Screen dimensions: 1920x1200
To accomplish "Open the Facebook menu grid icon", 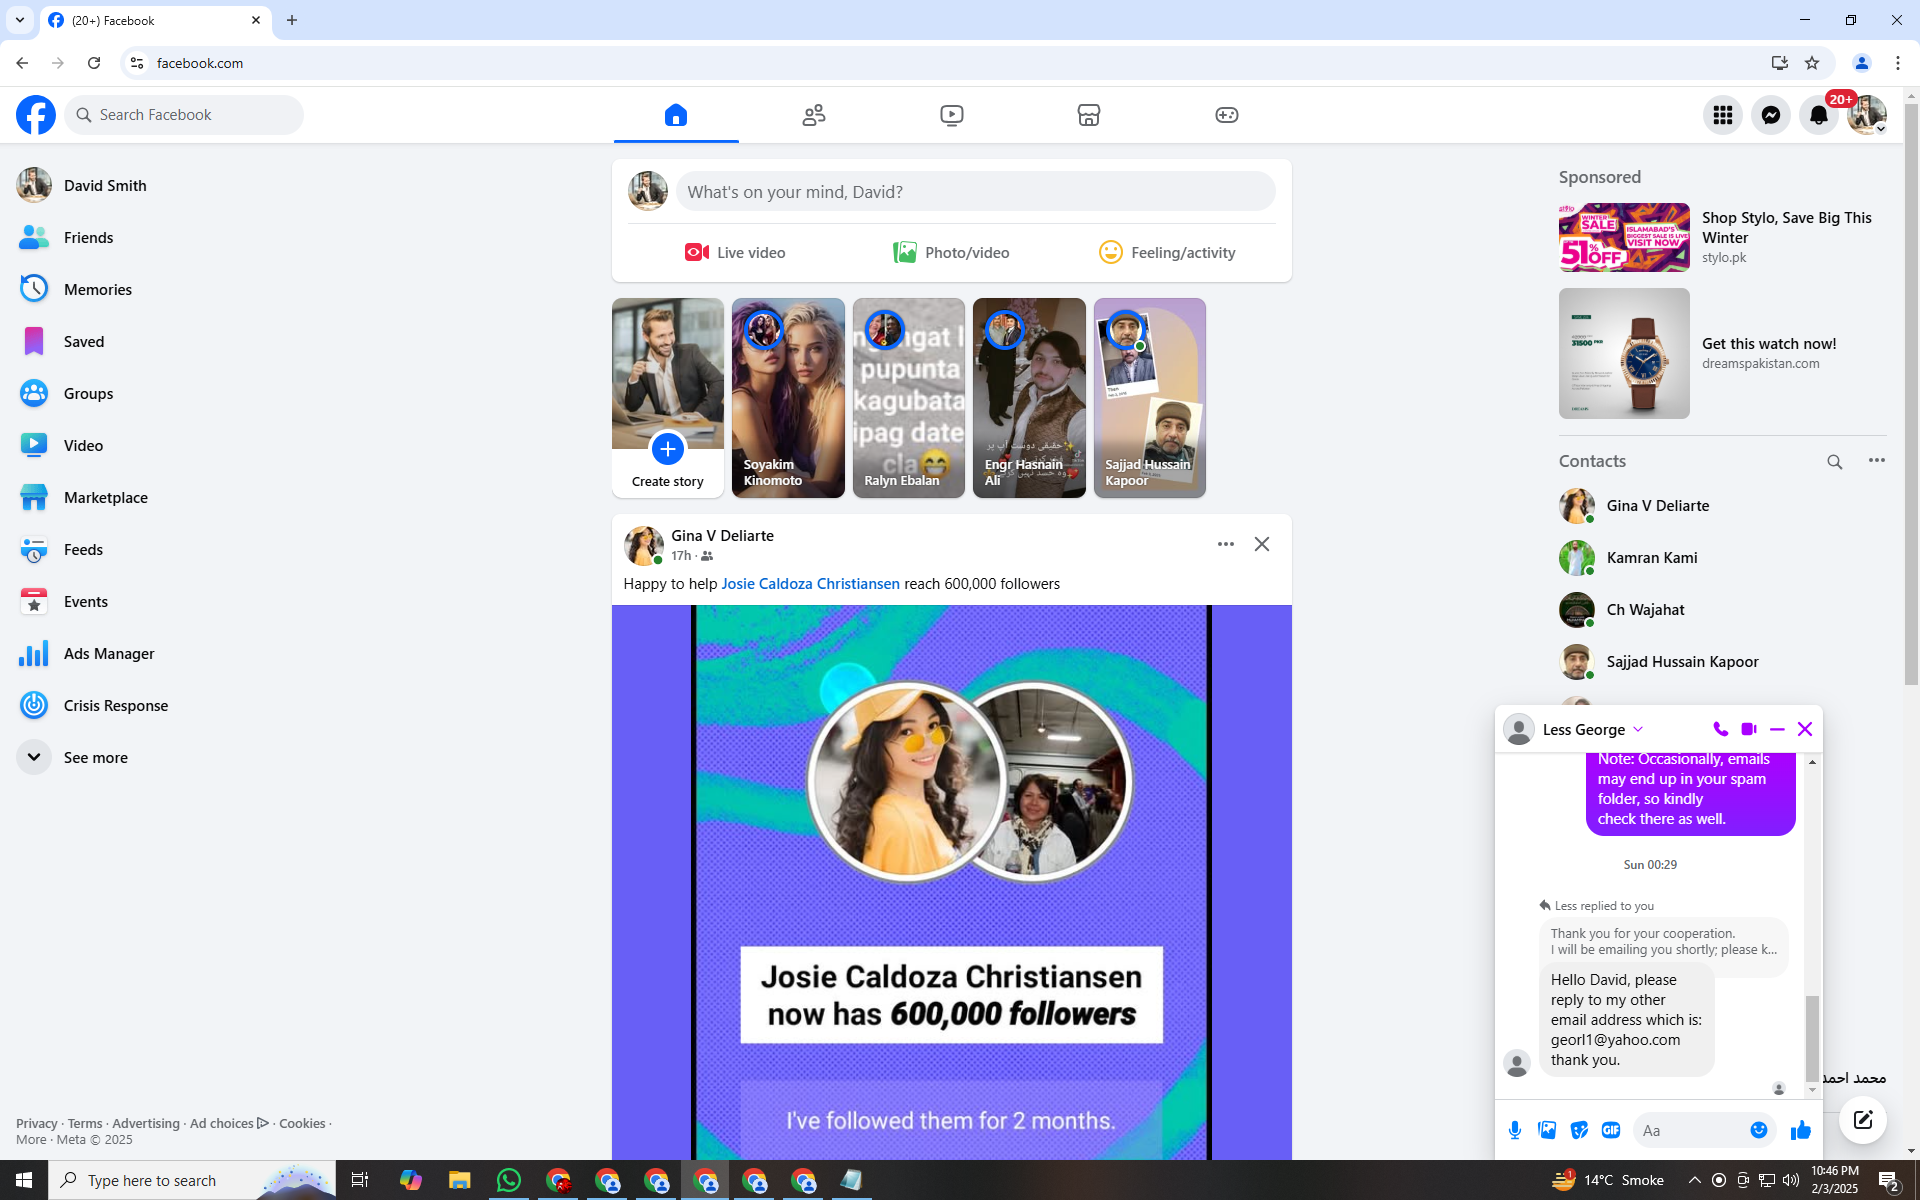I will coord(1722,115).
